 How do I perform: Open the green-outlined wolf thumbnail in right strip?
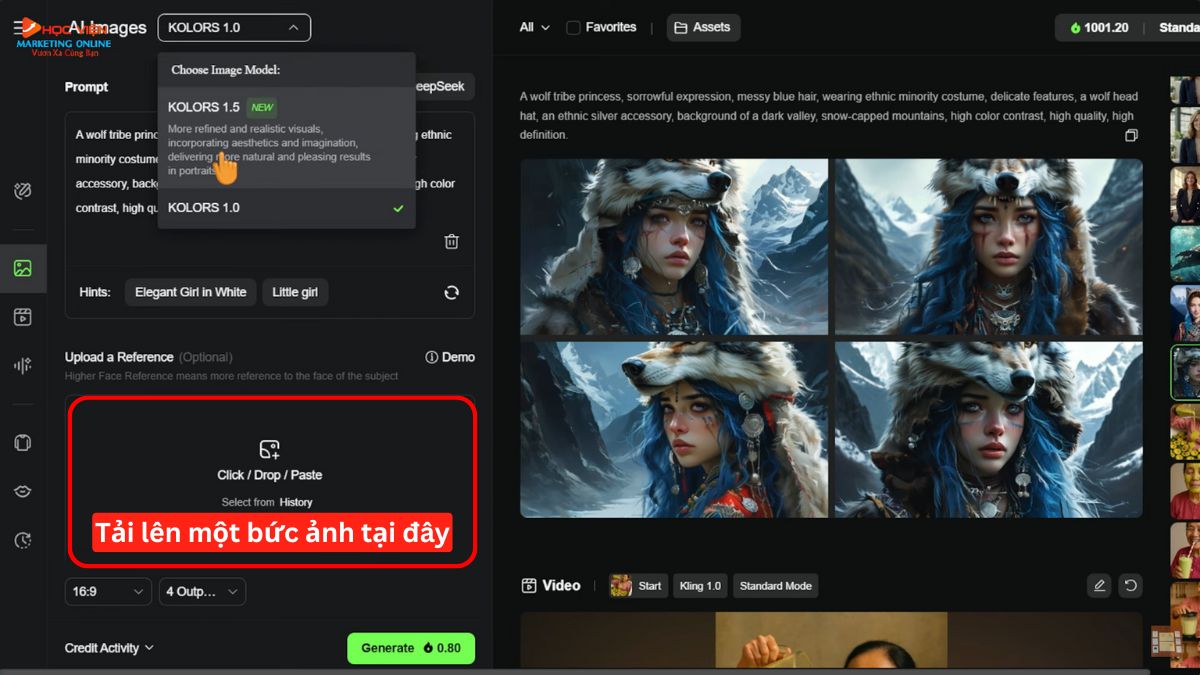pos(1186,373)
